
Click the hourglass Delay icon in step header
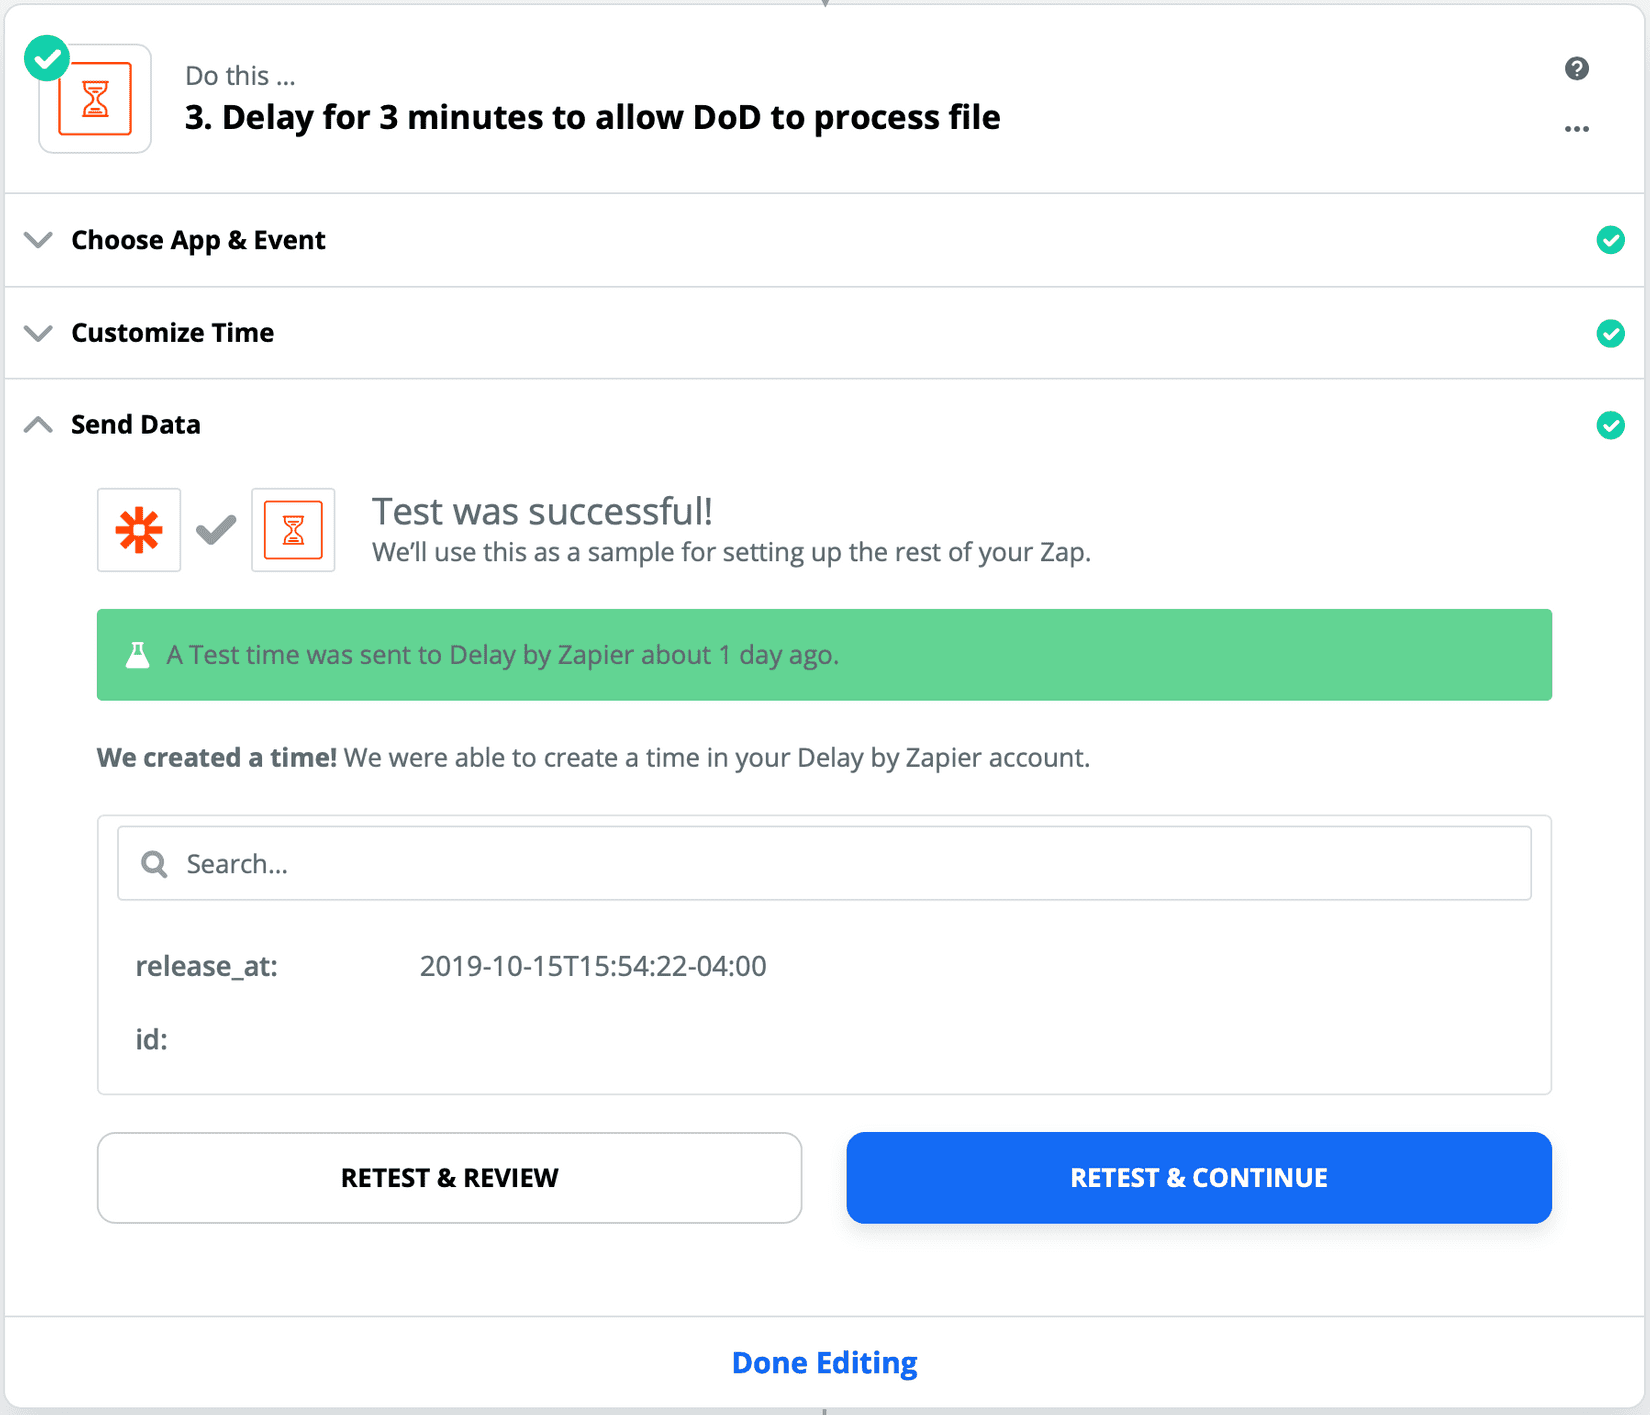pyautogui.click(x=94, y=98)
